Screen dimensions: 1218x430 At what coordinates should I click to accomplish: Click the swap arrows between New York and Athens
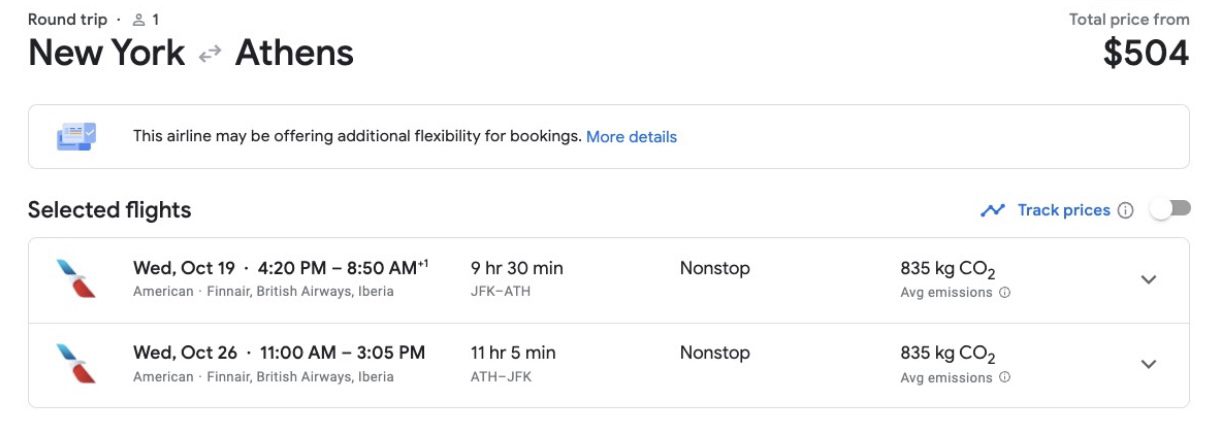pos(209,54)
